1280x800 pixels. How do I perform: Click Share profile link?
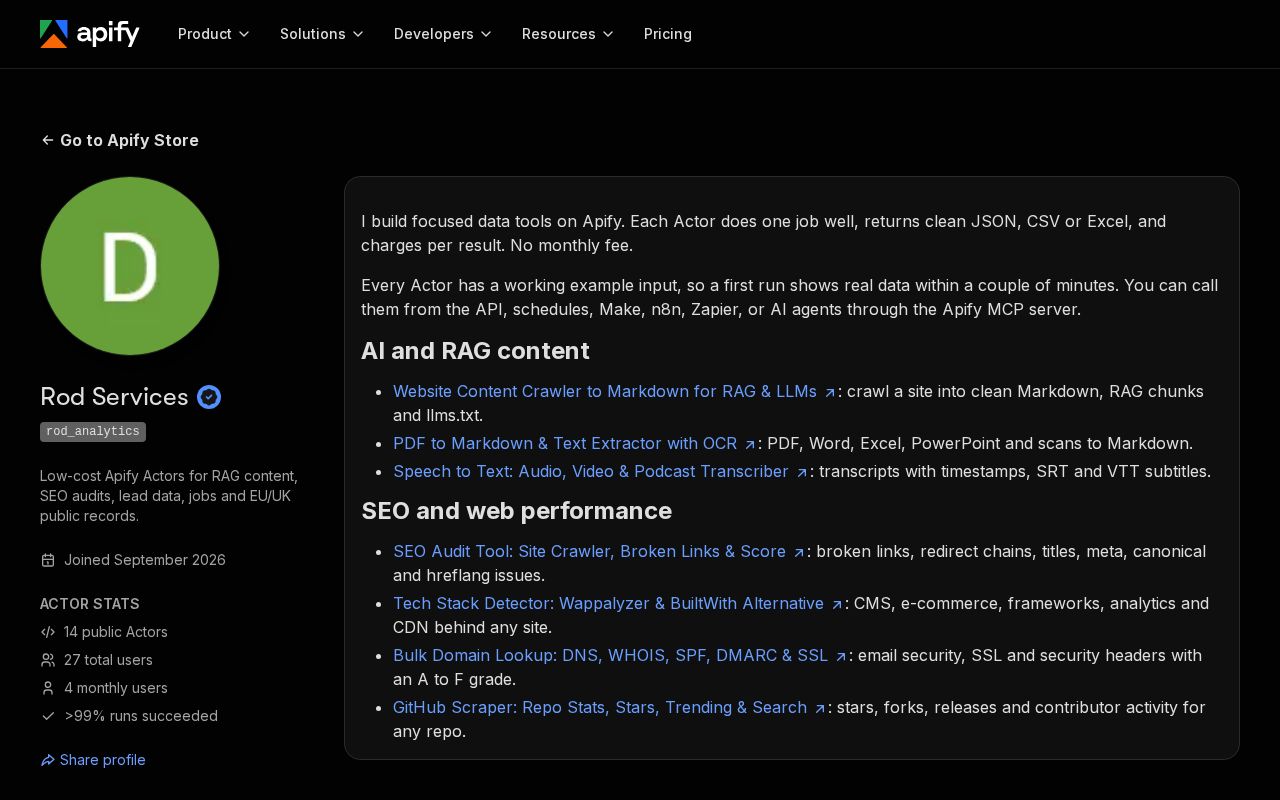93,760
